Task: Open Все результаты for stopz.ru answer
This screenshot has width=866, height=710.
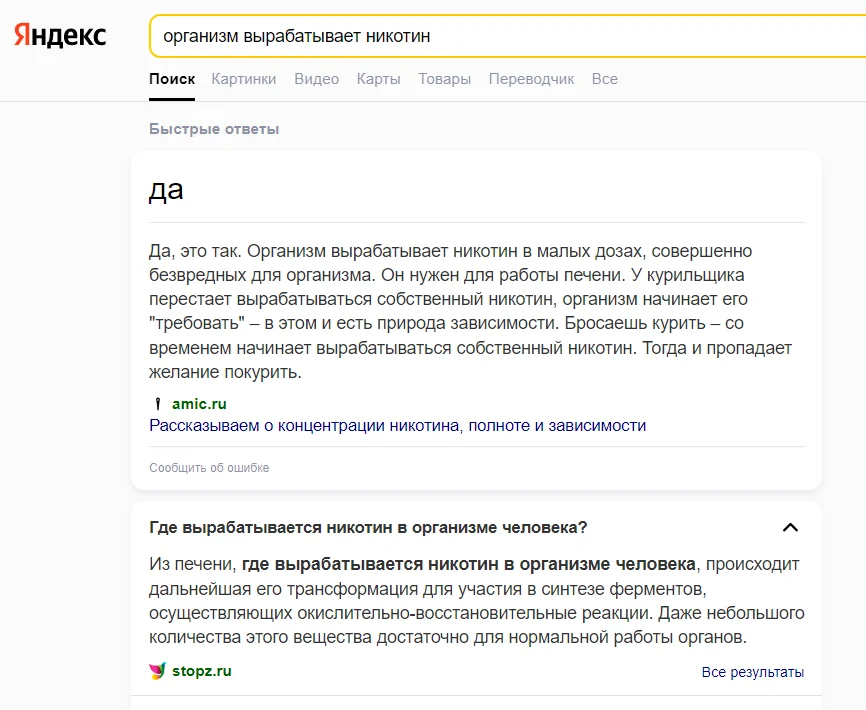Action: pyautogui.click(x=752, y=672)
